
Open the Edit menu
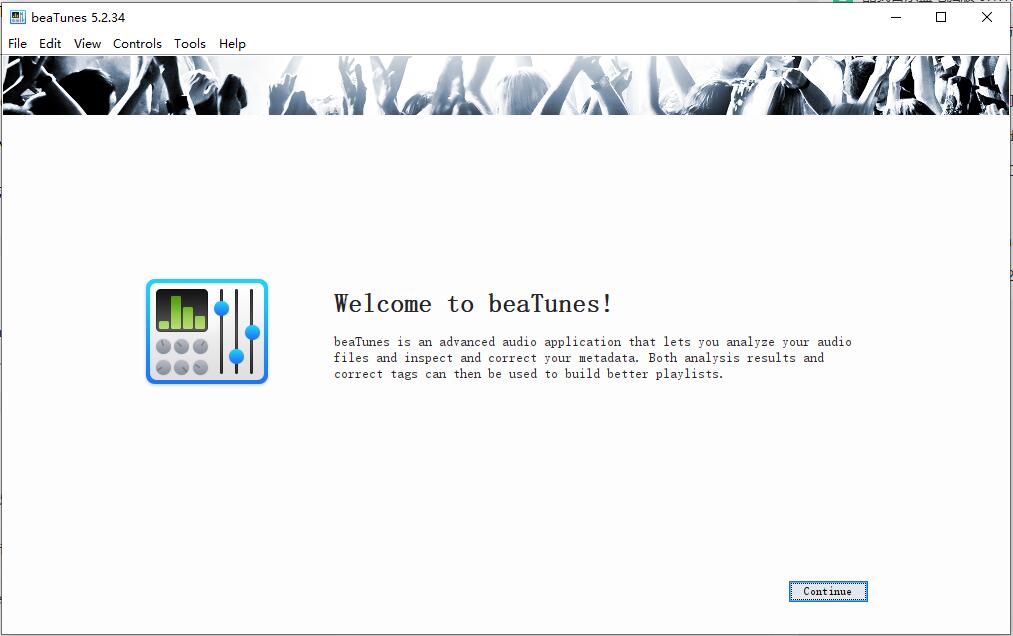pos(50,44)
